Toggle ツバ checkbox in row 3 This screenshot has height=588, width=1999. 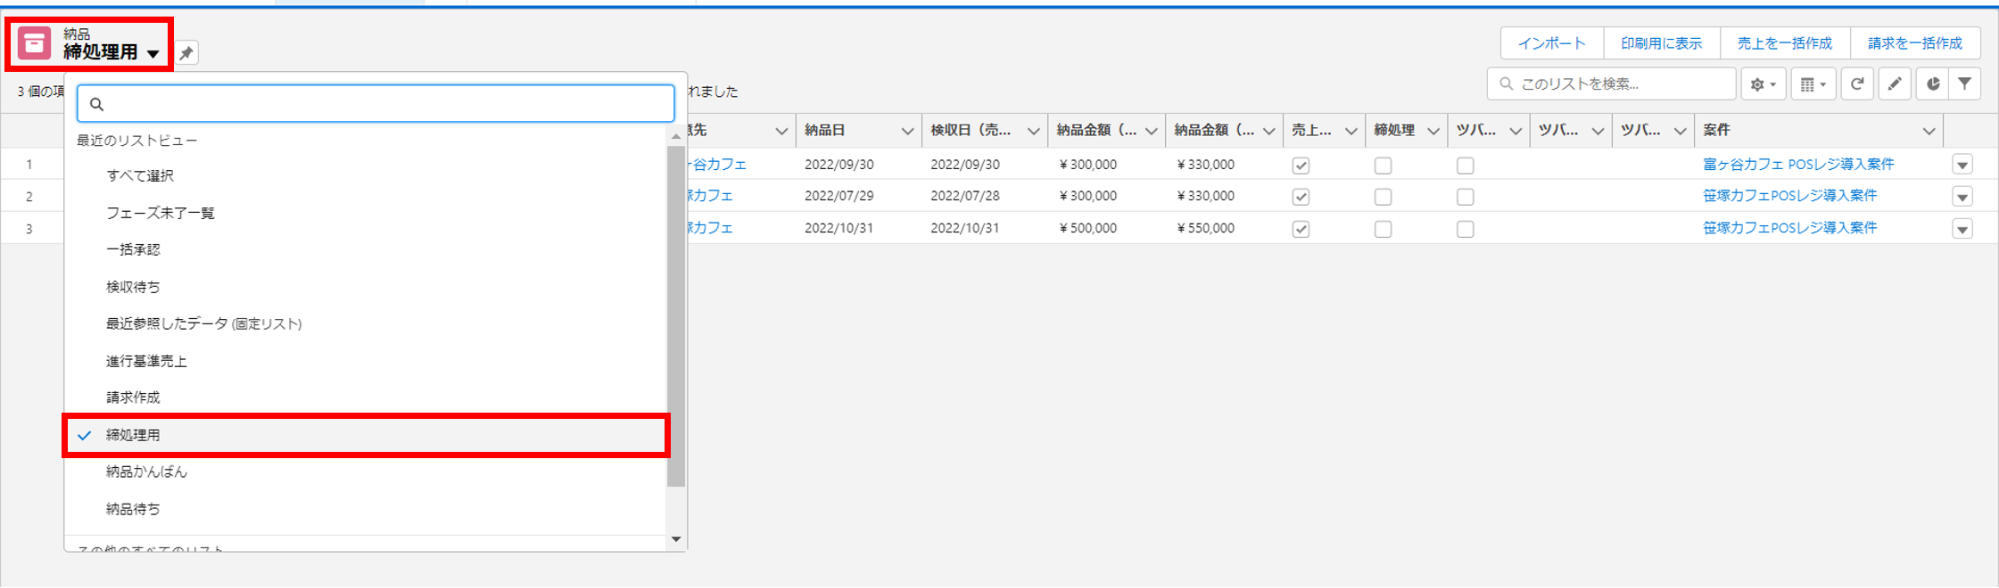coord(1465,229)
